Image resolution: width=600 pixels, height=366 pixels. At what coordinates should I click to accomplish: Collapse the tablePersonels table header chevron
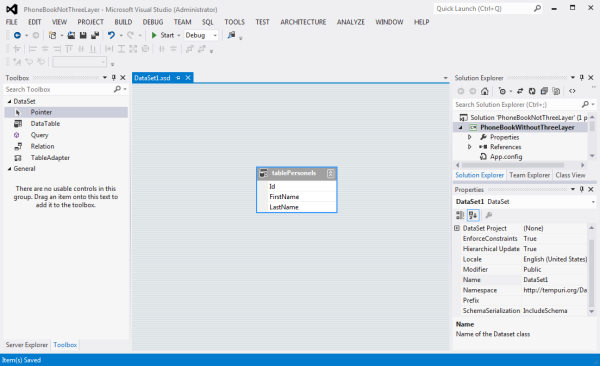pyautogui.click(x=330, y=173)
